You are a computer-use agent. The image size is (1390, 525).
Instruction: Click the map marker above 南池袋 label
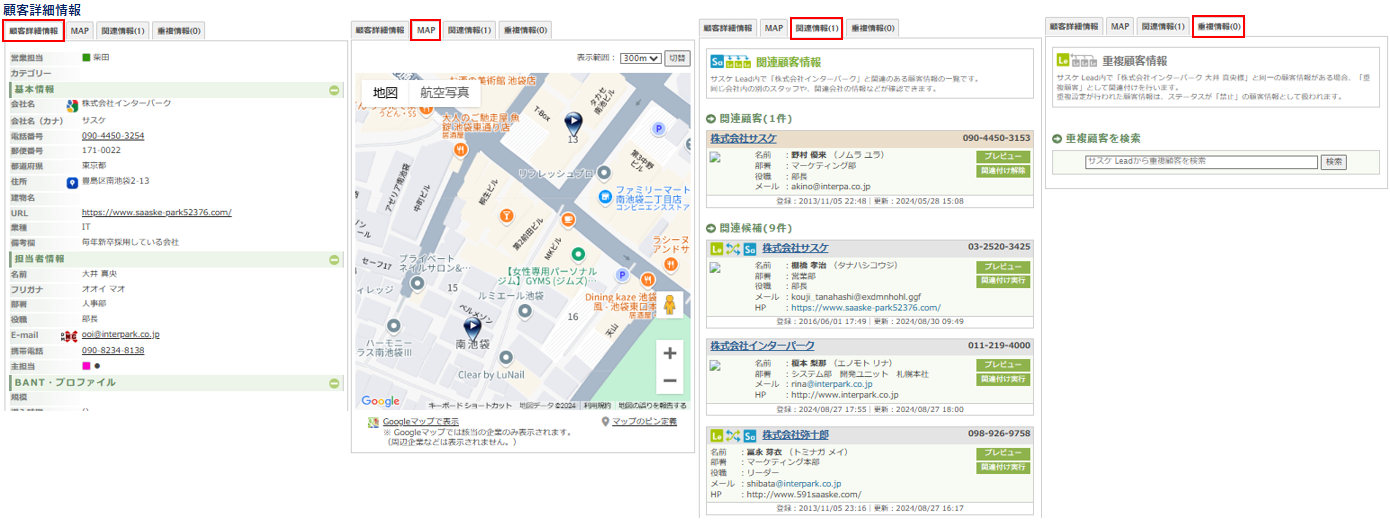472,328
